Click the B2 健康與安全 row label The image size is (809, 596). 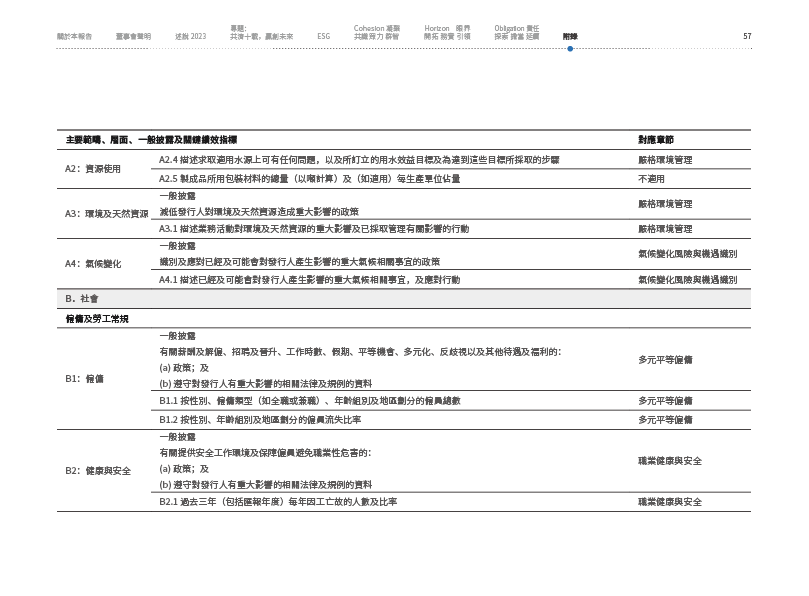click(x=98, y=469)
